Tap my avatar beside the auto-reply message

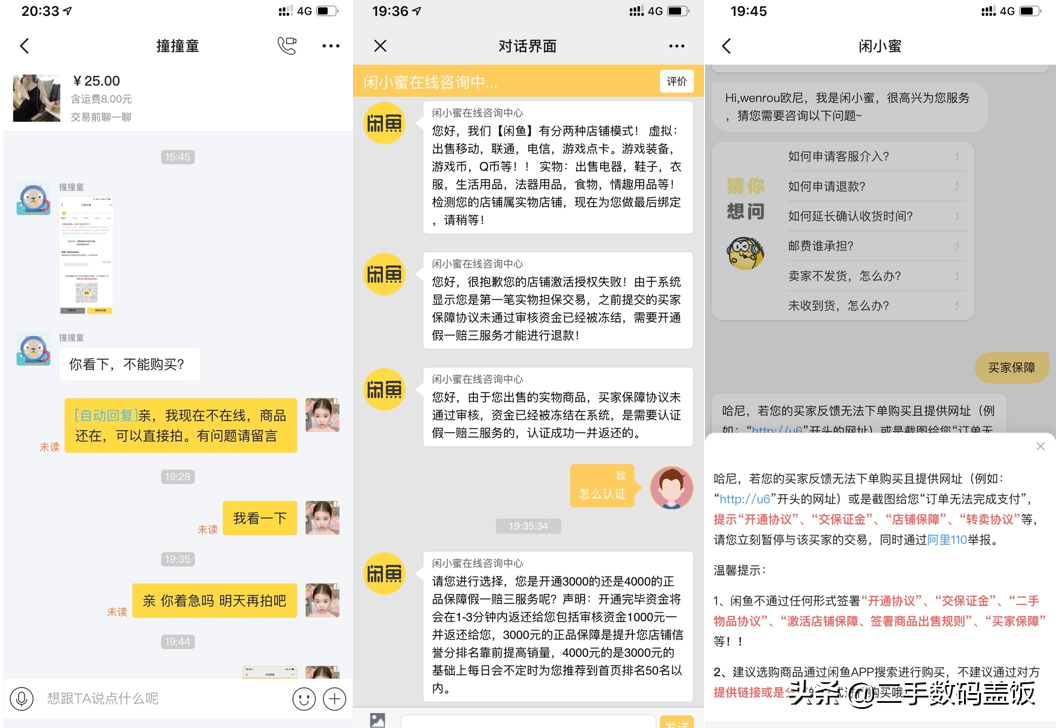(x=322, y=415)
